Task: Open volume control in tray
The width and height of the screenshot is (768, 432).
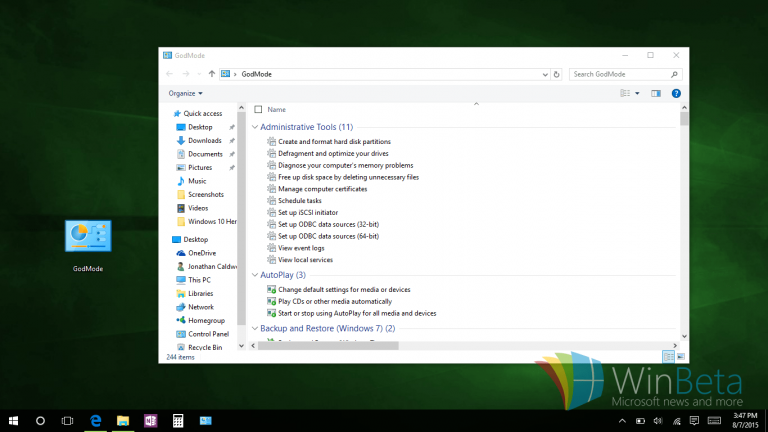Action: pyautogui.click(x=658, y=421)
